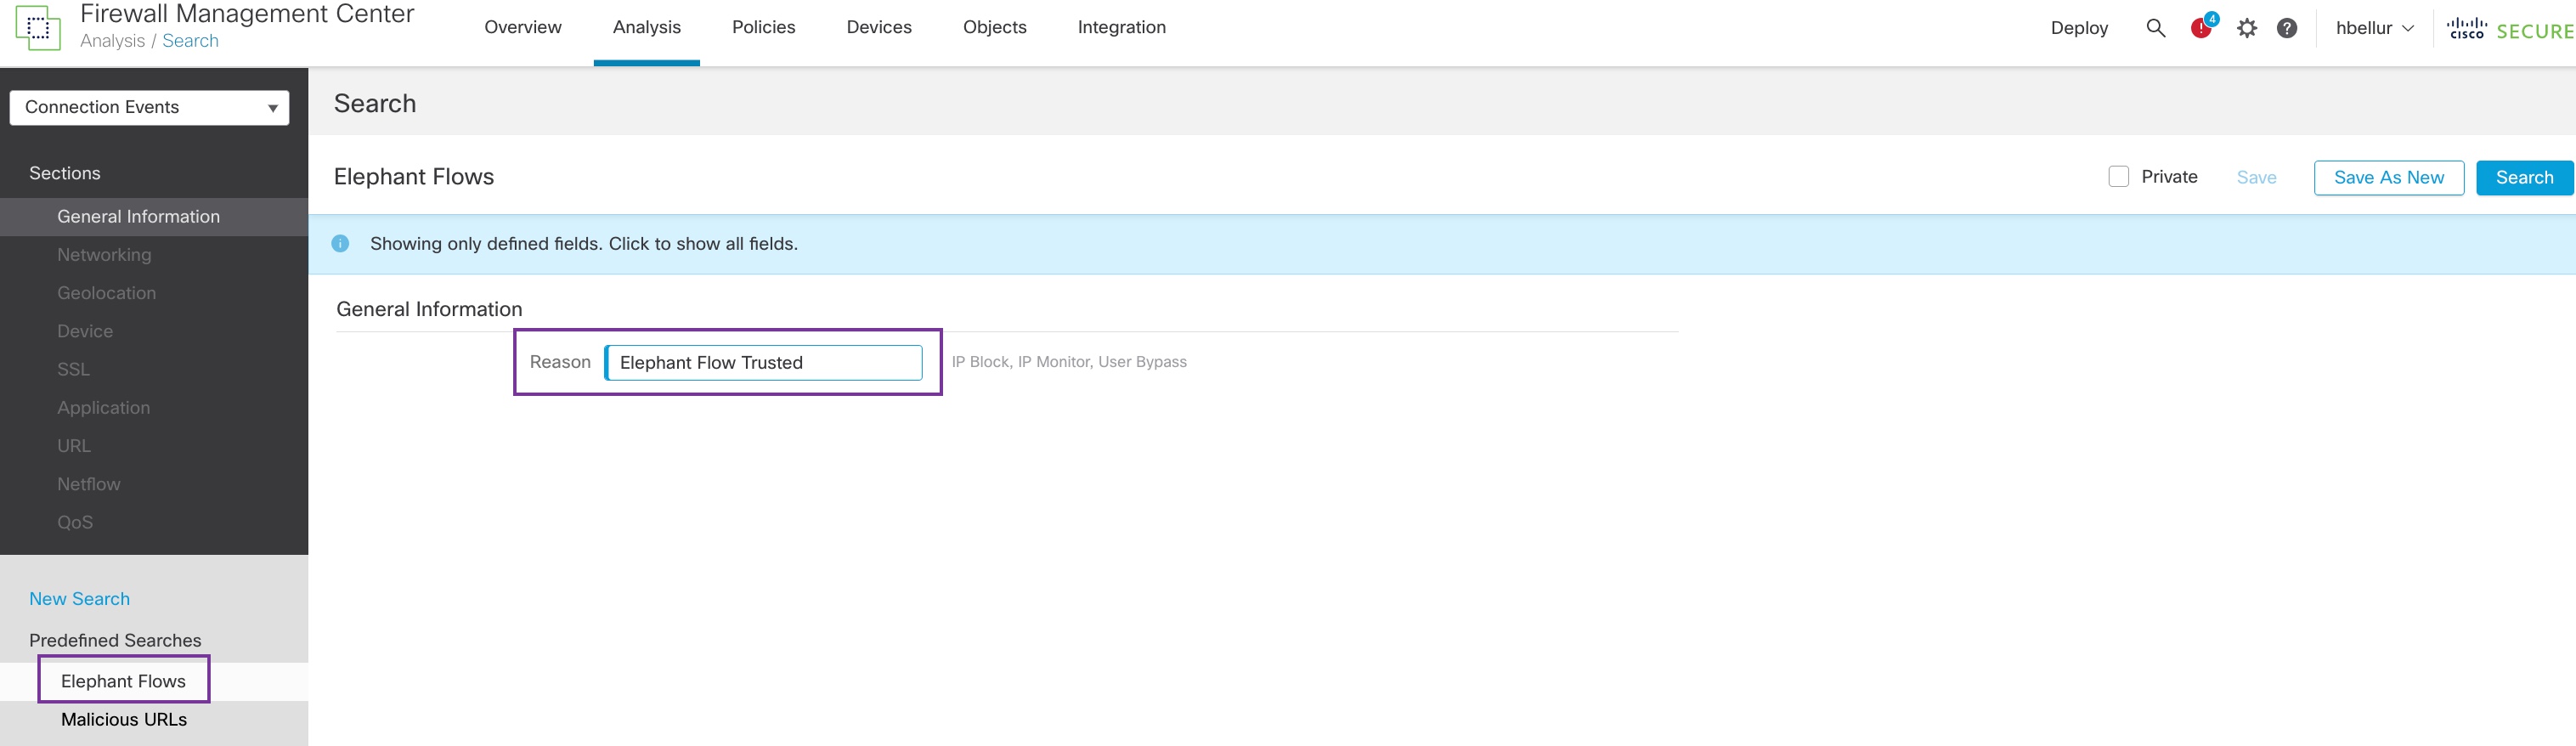The height and width of the screenshot is (746, 2576).
Task: Click the New Search link
Action: 80,599
